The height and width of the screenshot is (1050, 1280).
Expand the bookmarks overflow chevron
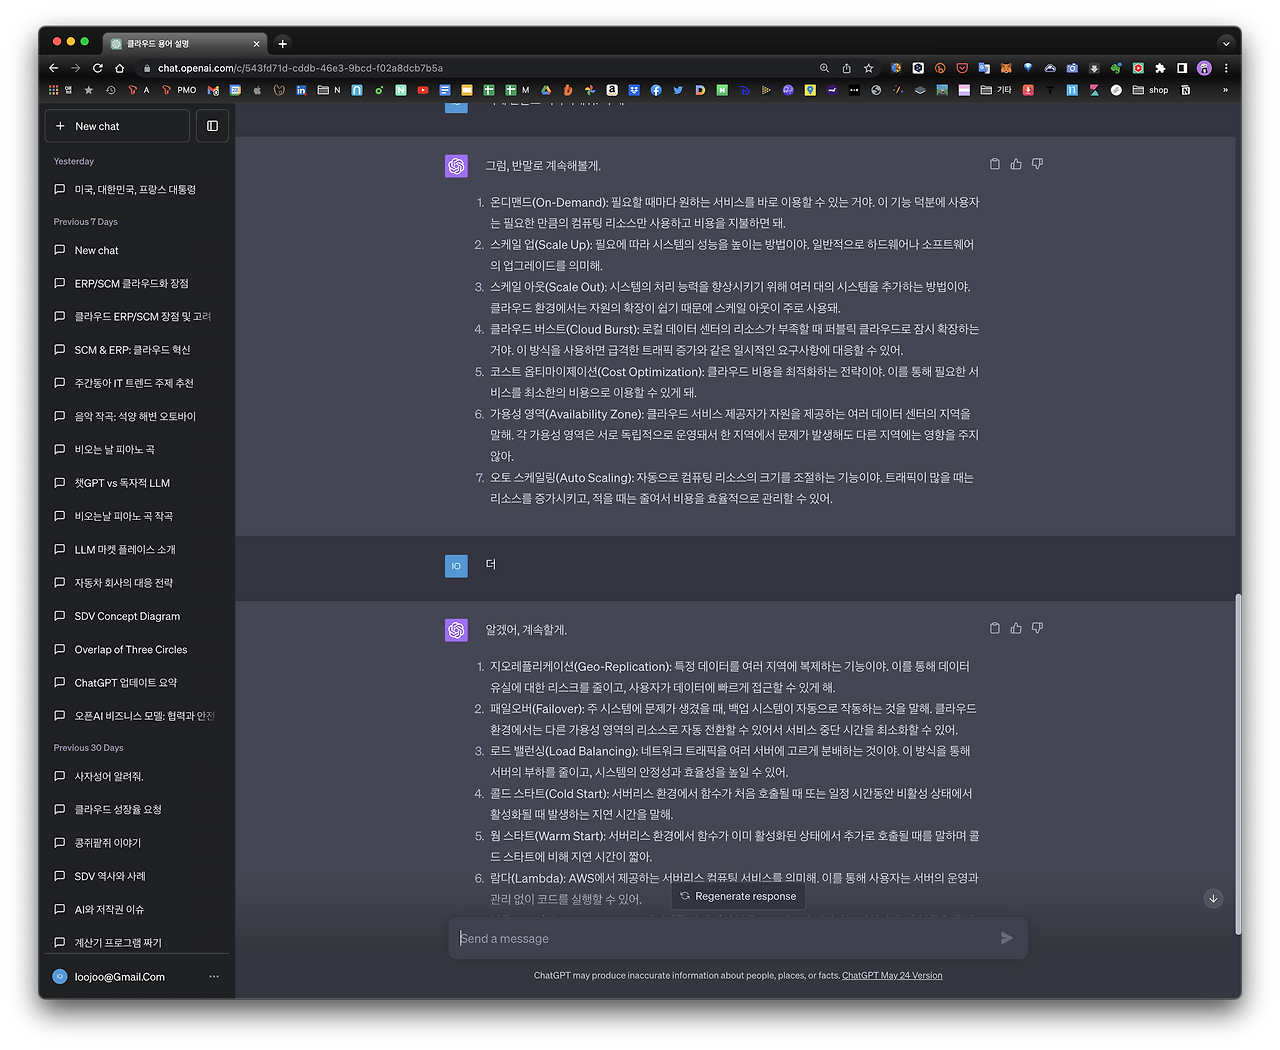point(1226,89)
